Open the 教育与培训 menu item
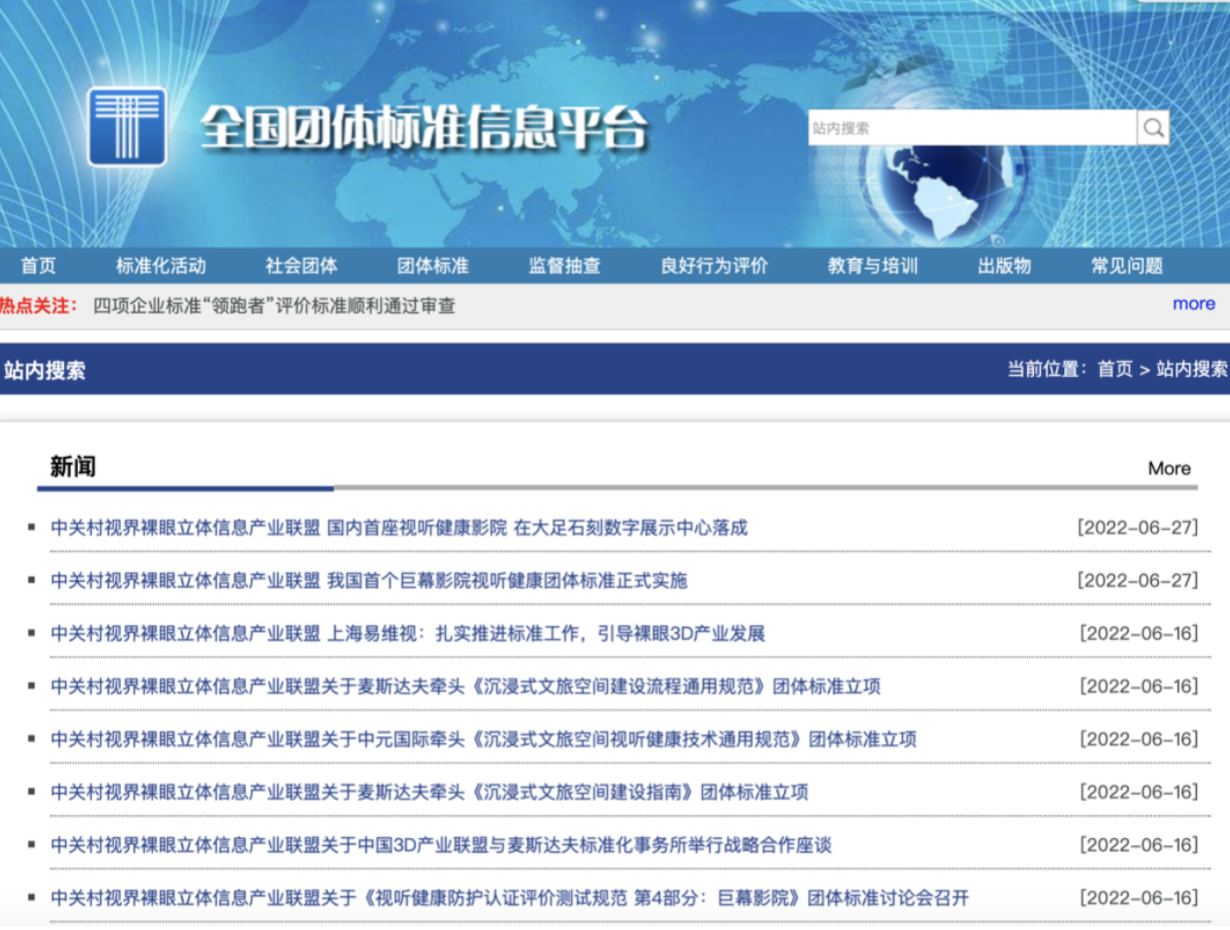Viewport: 1230px width, 930px height. [874, 265]
